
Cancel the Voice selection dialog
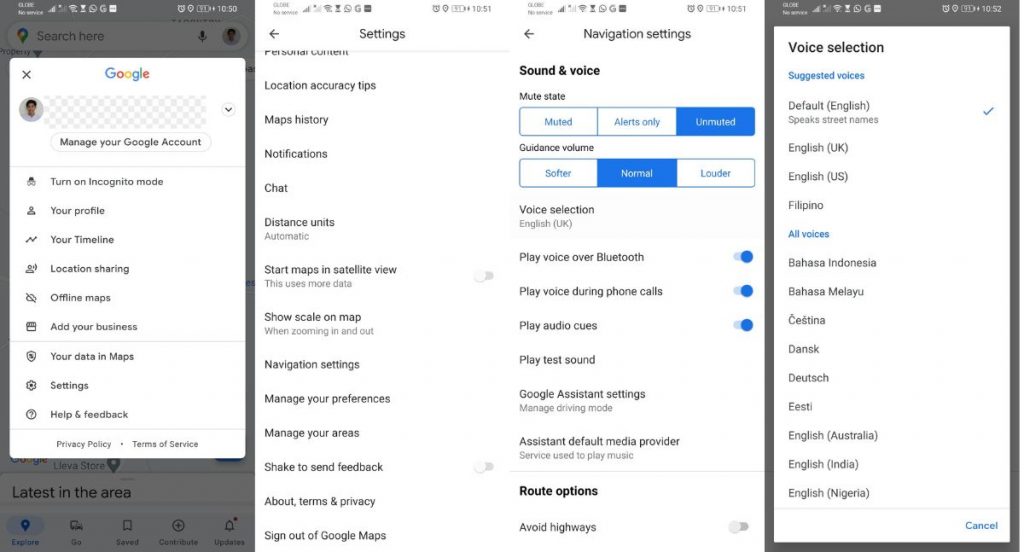(981, 525)
